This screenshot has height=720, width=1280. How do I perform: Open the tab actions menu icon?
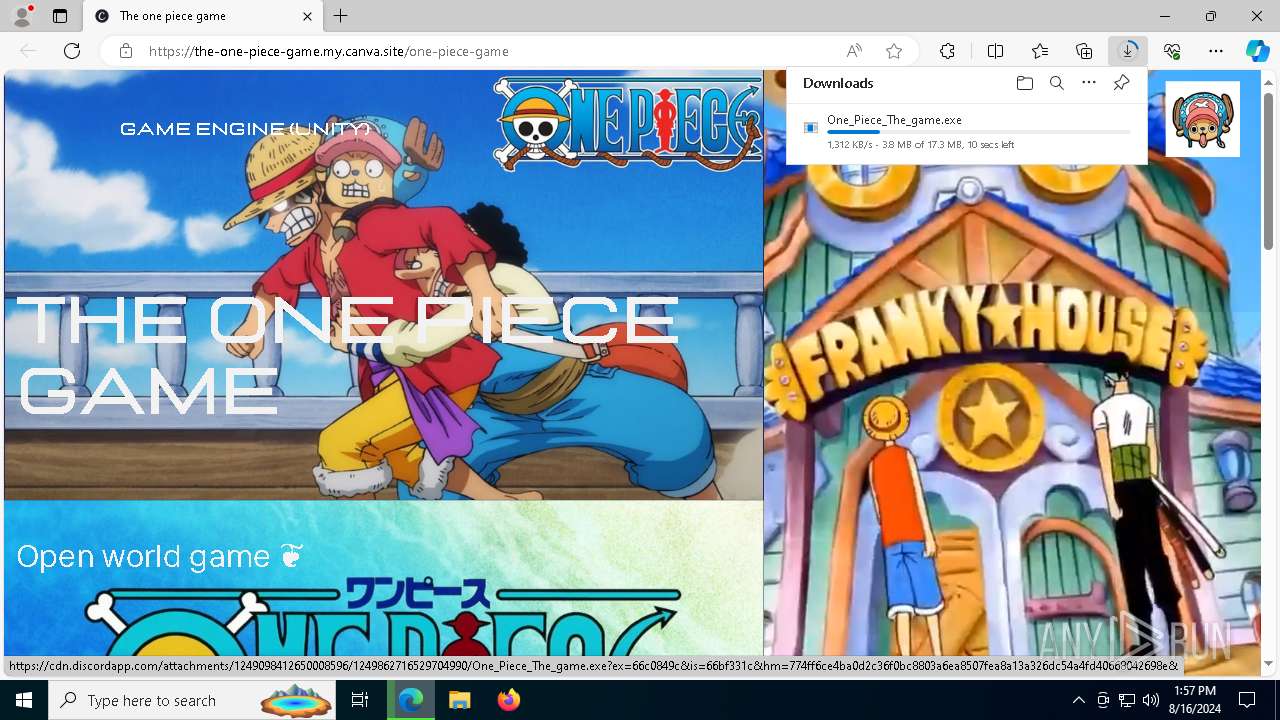(60, 16)
